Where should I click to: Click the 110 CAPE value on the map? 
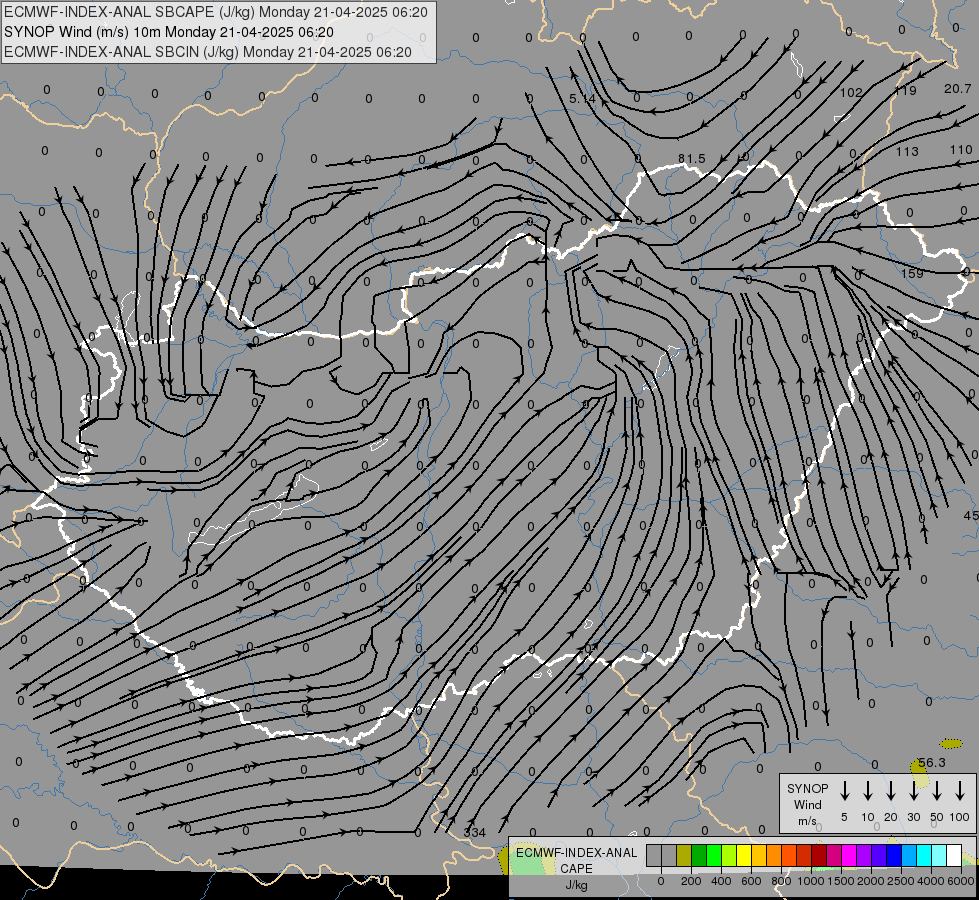962,149
